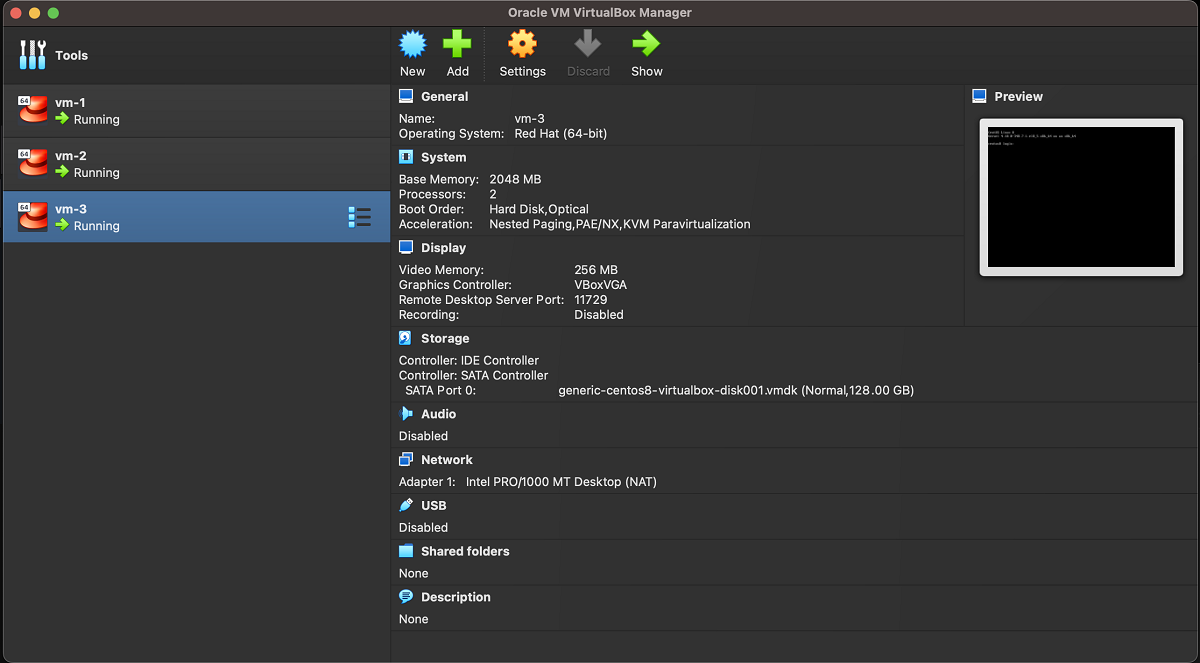The image size is (1200, 663).
Task: Click the vm-3 Red Hat OS icon
Action: point(33,216)
